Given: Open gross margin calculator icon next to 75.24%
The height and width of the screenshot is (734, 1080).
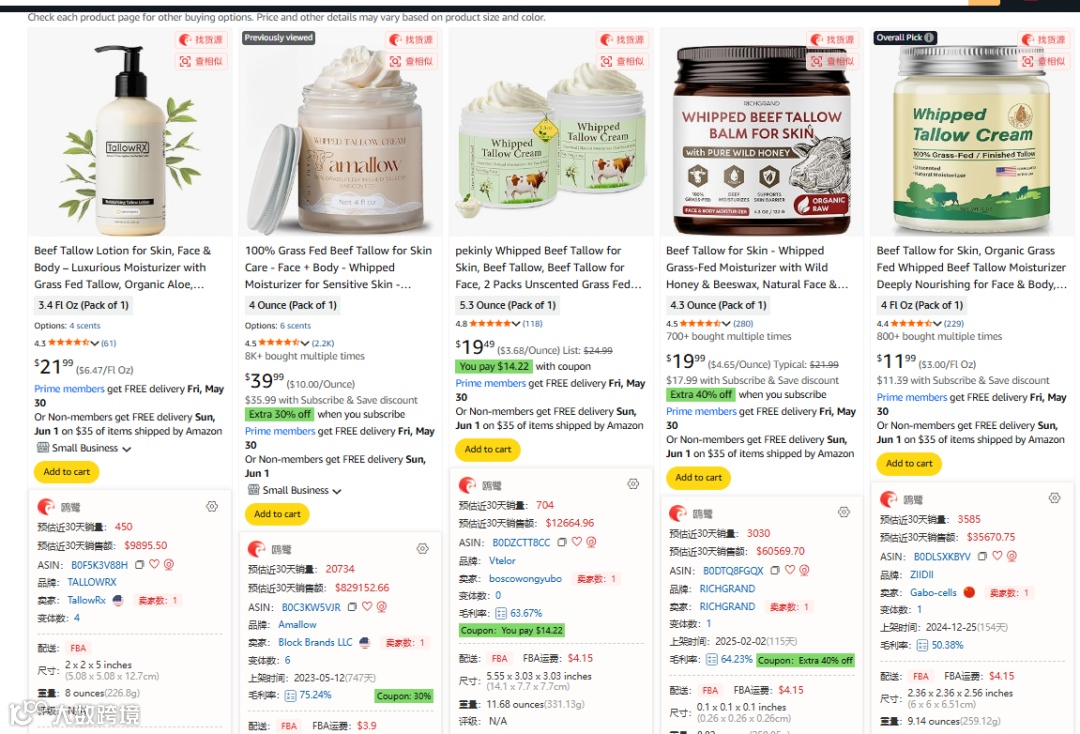Looking at the screenshot, I should coord(290,696).
